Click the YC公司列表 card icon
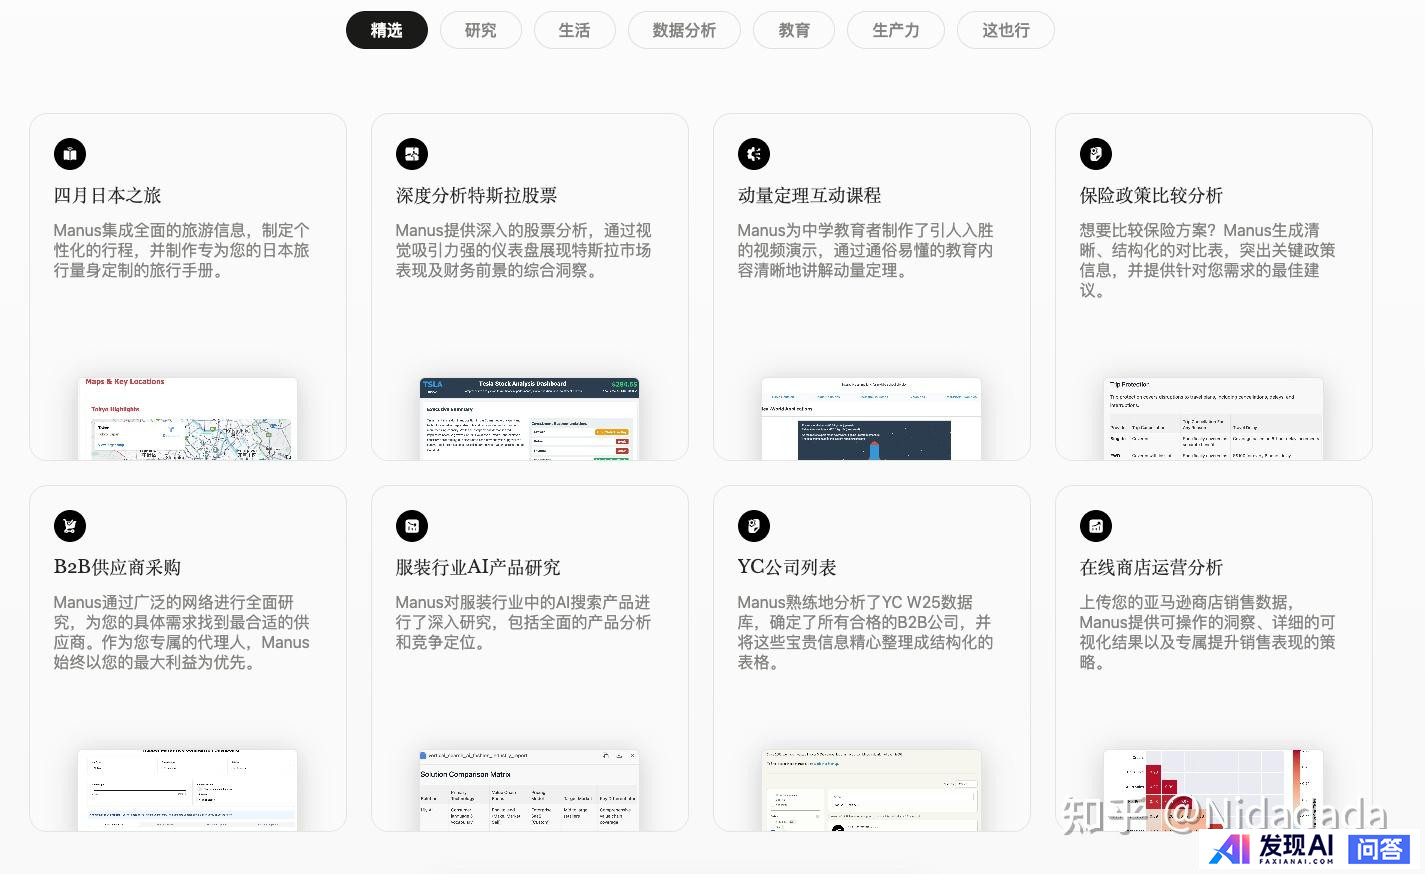This screenshot has height=874, width=1425. coord(754,526)
